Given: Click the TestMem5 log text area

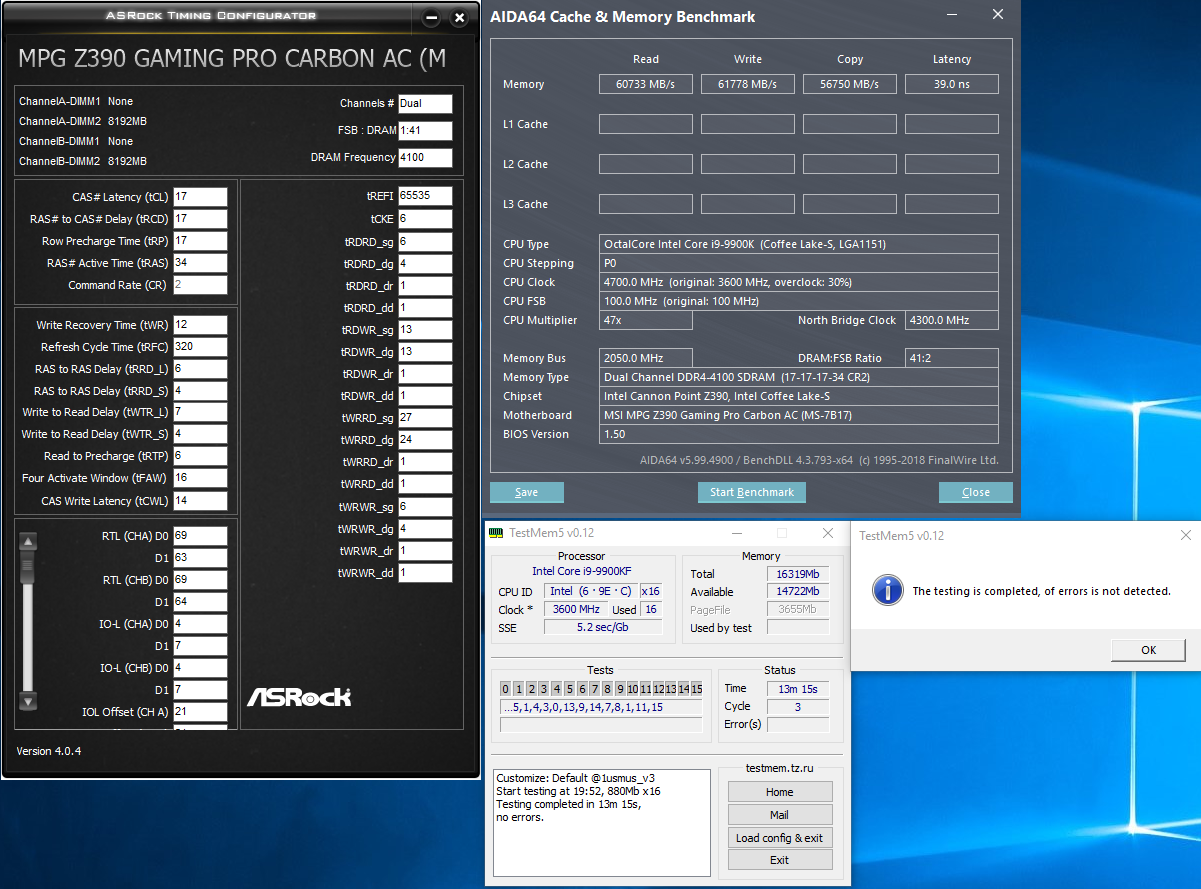Looking at the screenshot, I should (x=602, y=822).
